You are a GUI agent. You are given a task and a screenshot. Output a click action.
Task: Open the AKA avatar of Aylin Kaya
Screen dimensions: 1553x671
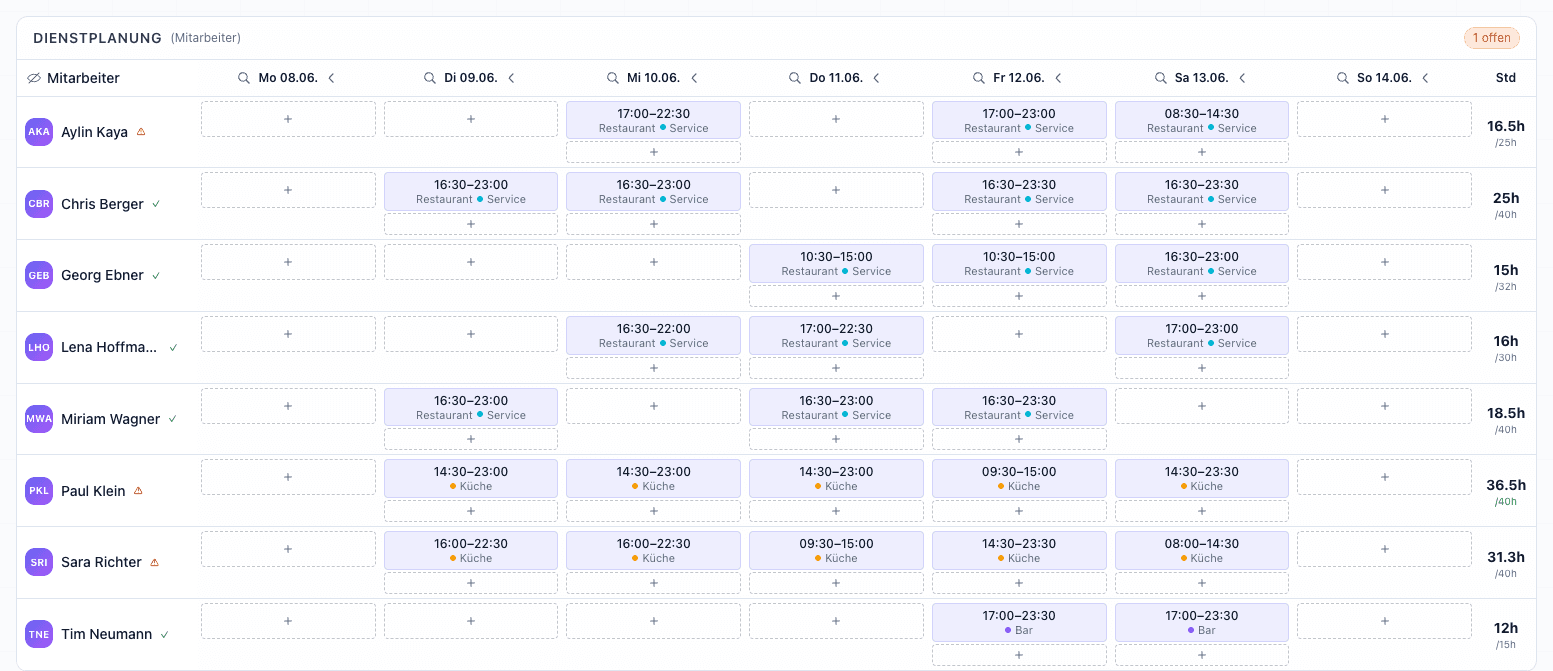pos(39,132)
